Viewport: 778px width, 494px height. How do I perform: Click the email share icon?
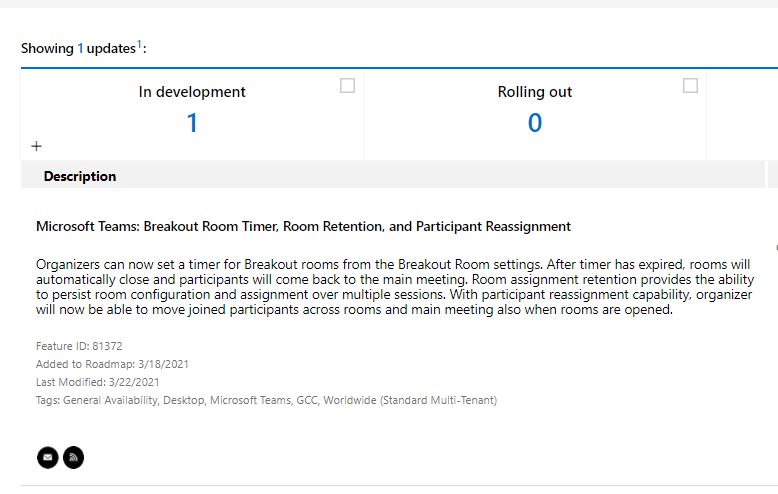pos(48,457)
